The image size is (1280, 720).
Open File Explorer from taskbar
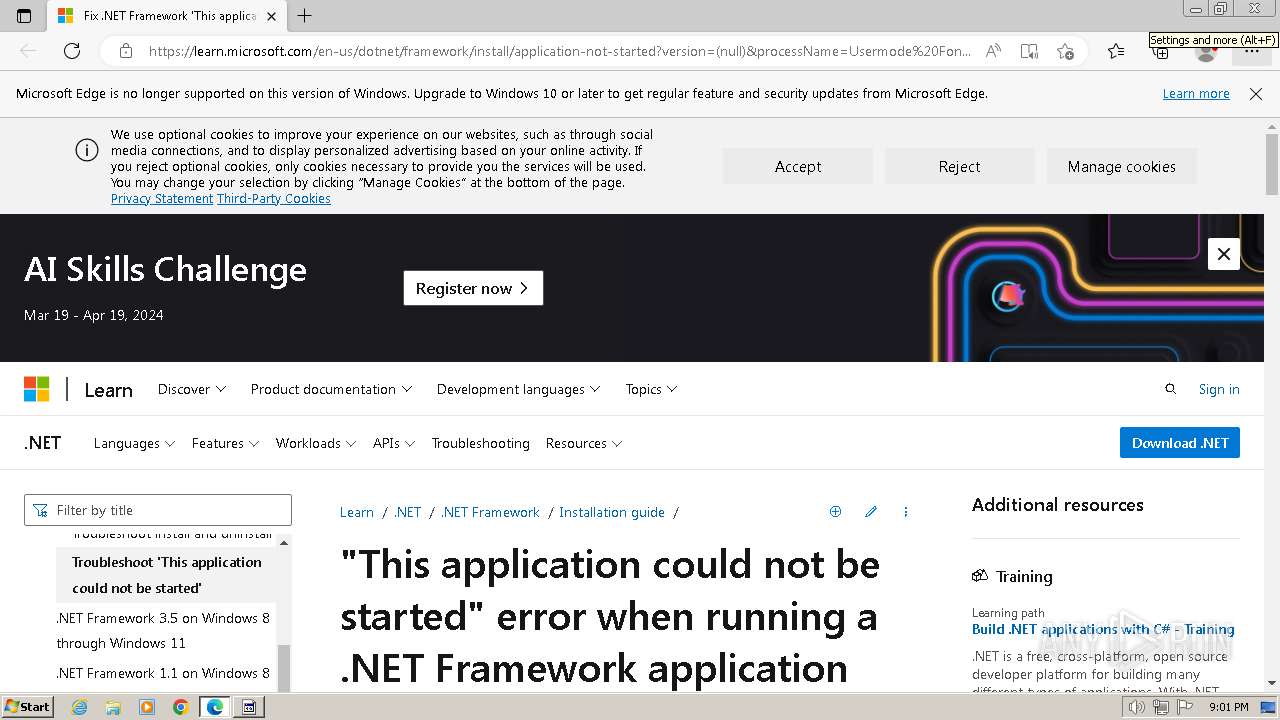pyautogui.click(x=113, y=707)
